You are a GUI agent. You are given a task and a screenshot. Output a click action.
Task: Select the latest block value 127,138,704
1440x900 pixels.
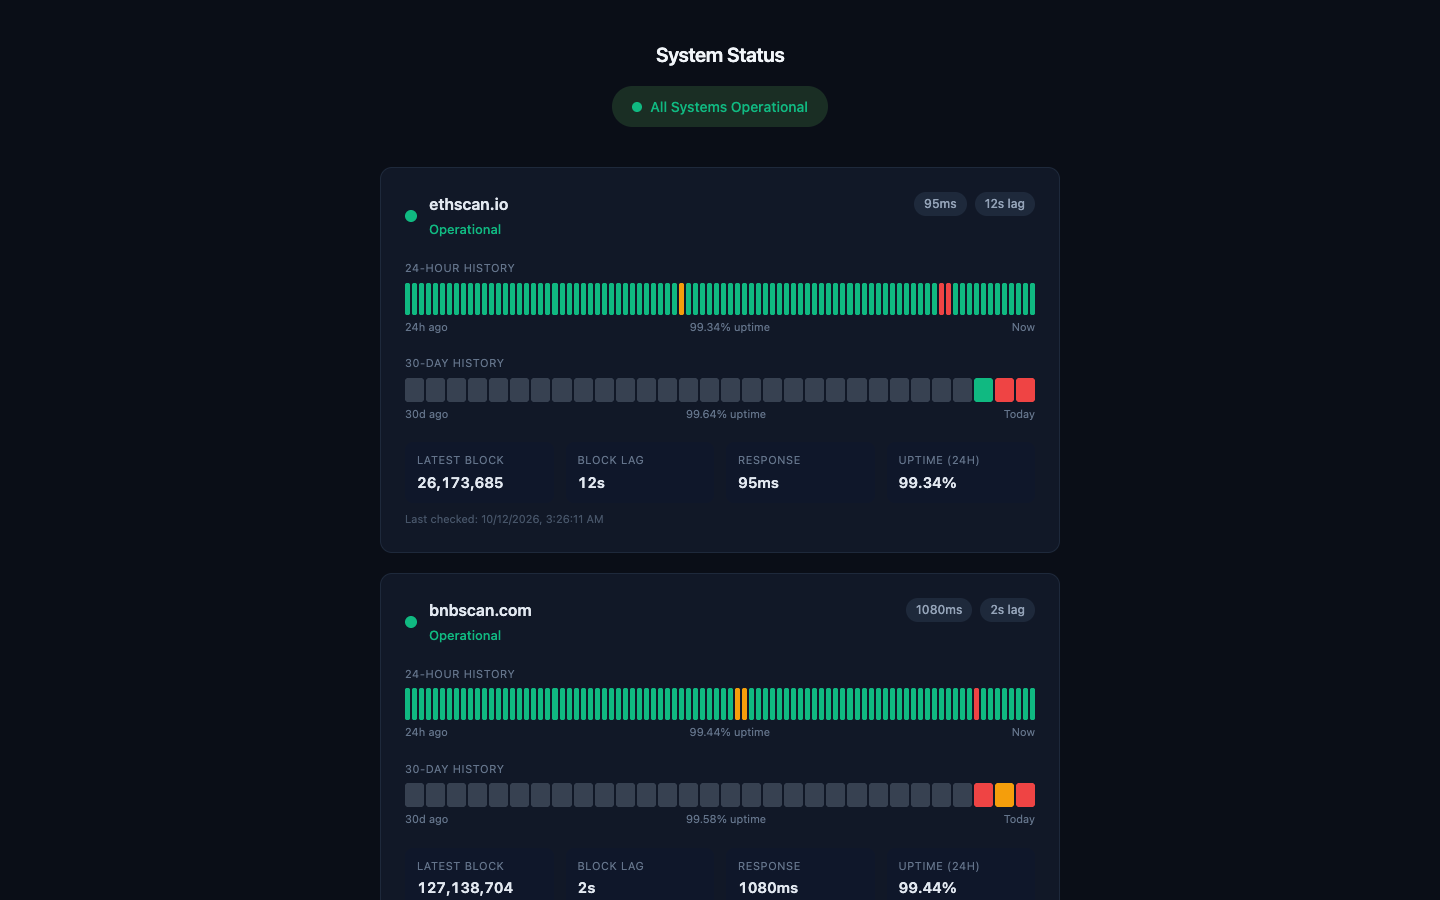pyautogui.click(x=465, y=888)
